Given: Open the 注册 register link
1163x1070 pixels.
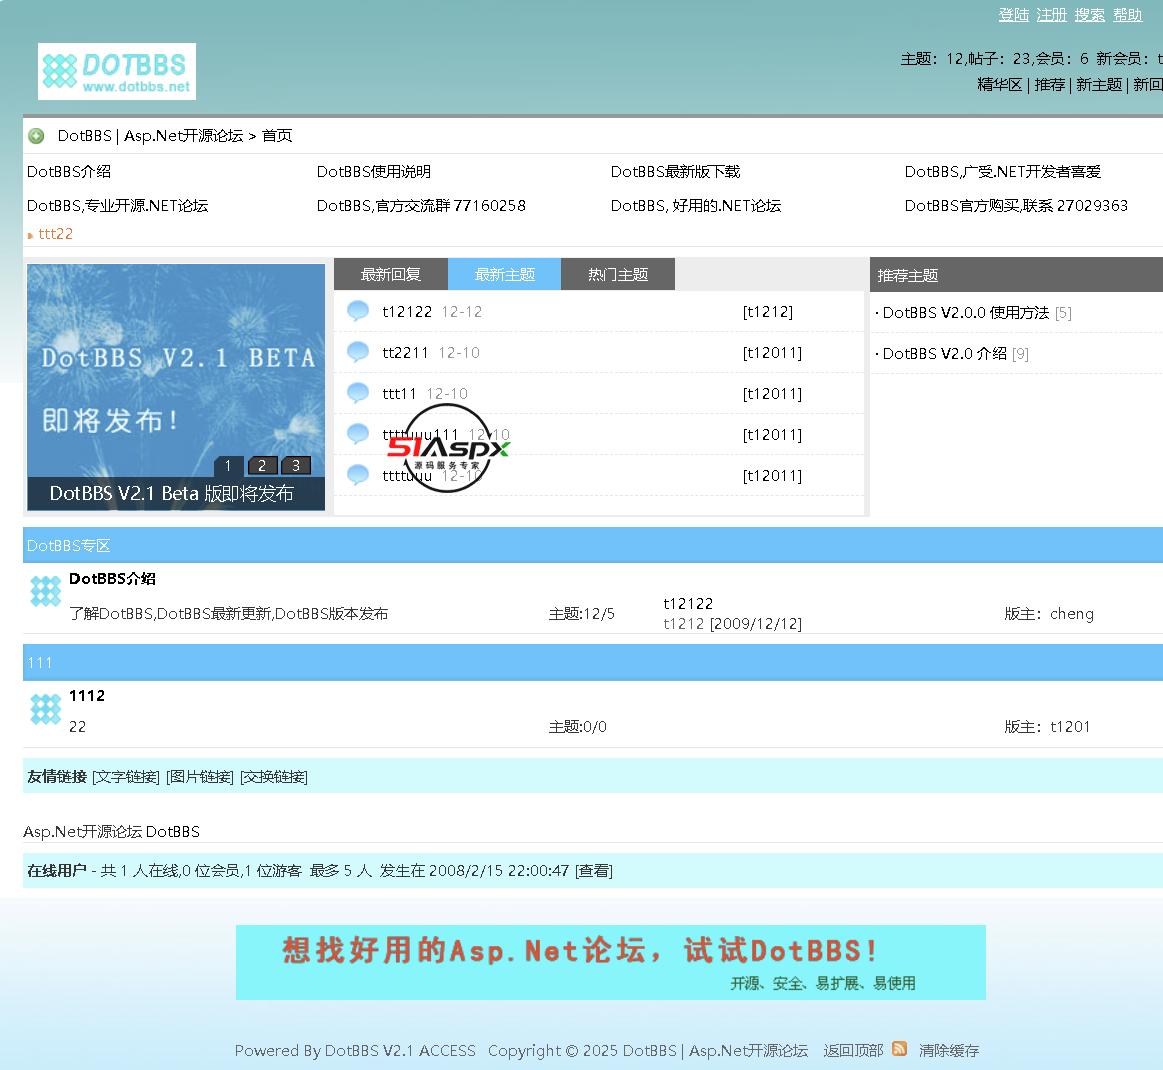Looking at the screenshot, I should pos(1051,15).
